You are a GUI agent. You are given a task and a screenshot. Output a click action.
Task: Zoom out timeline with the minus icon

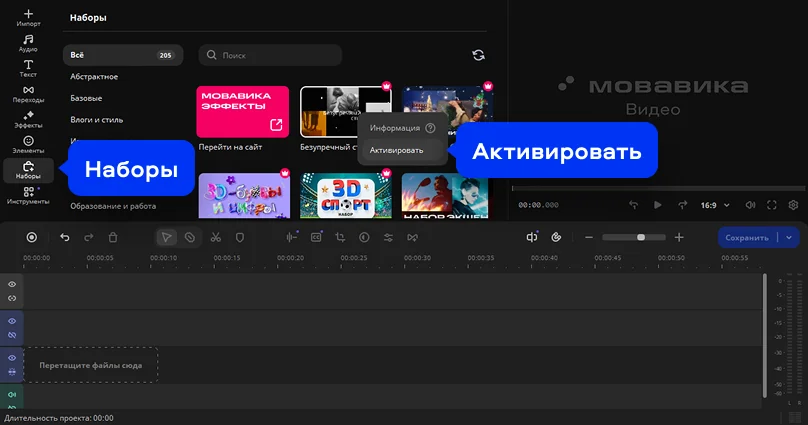coord(589,237)
